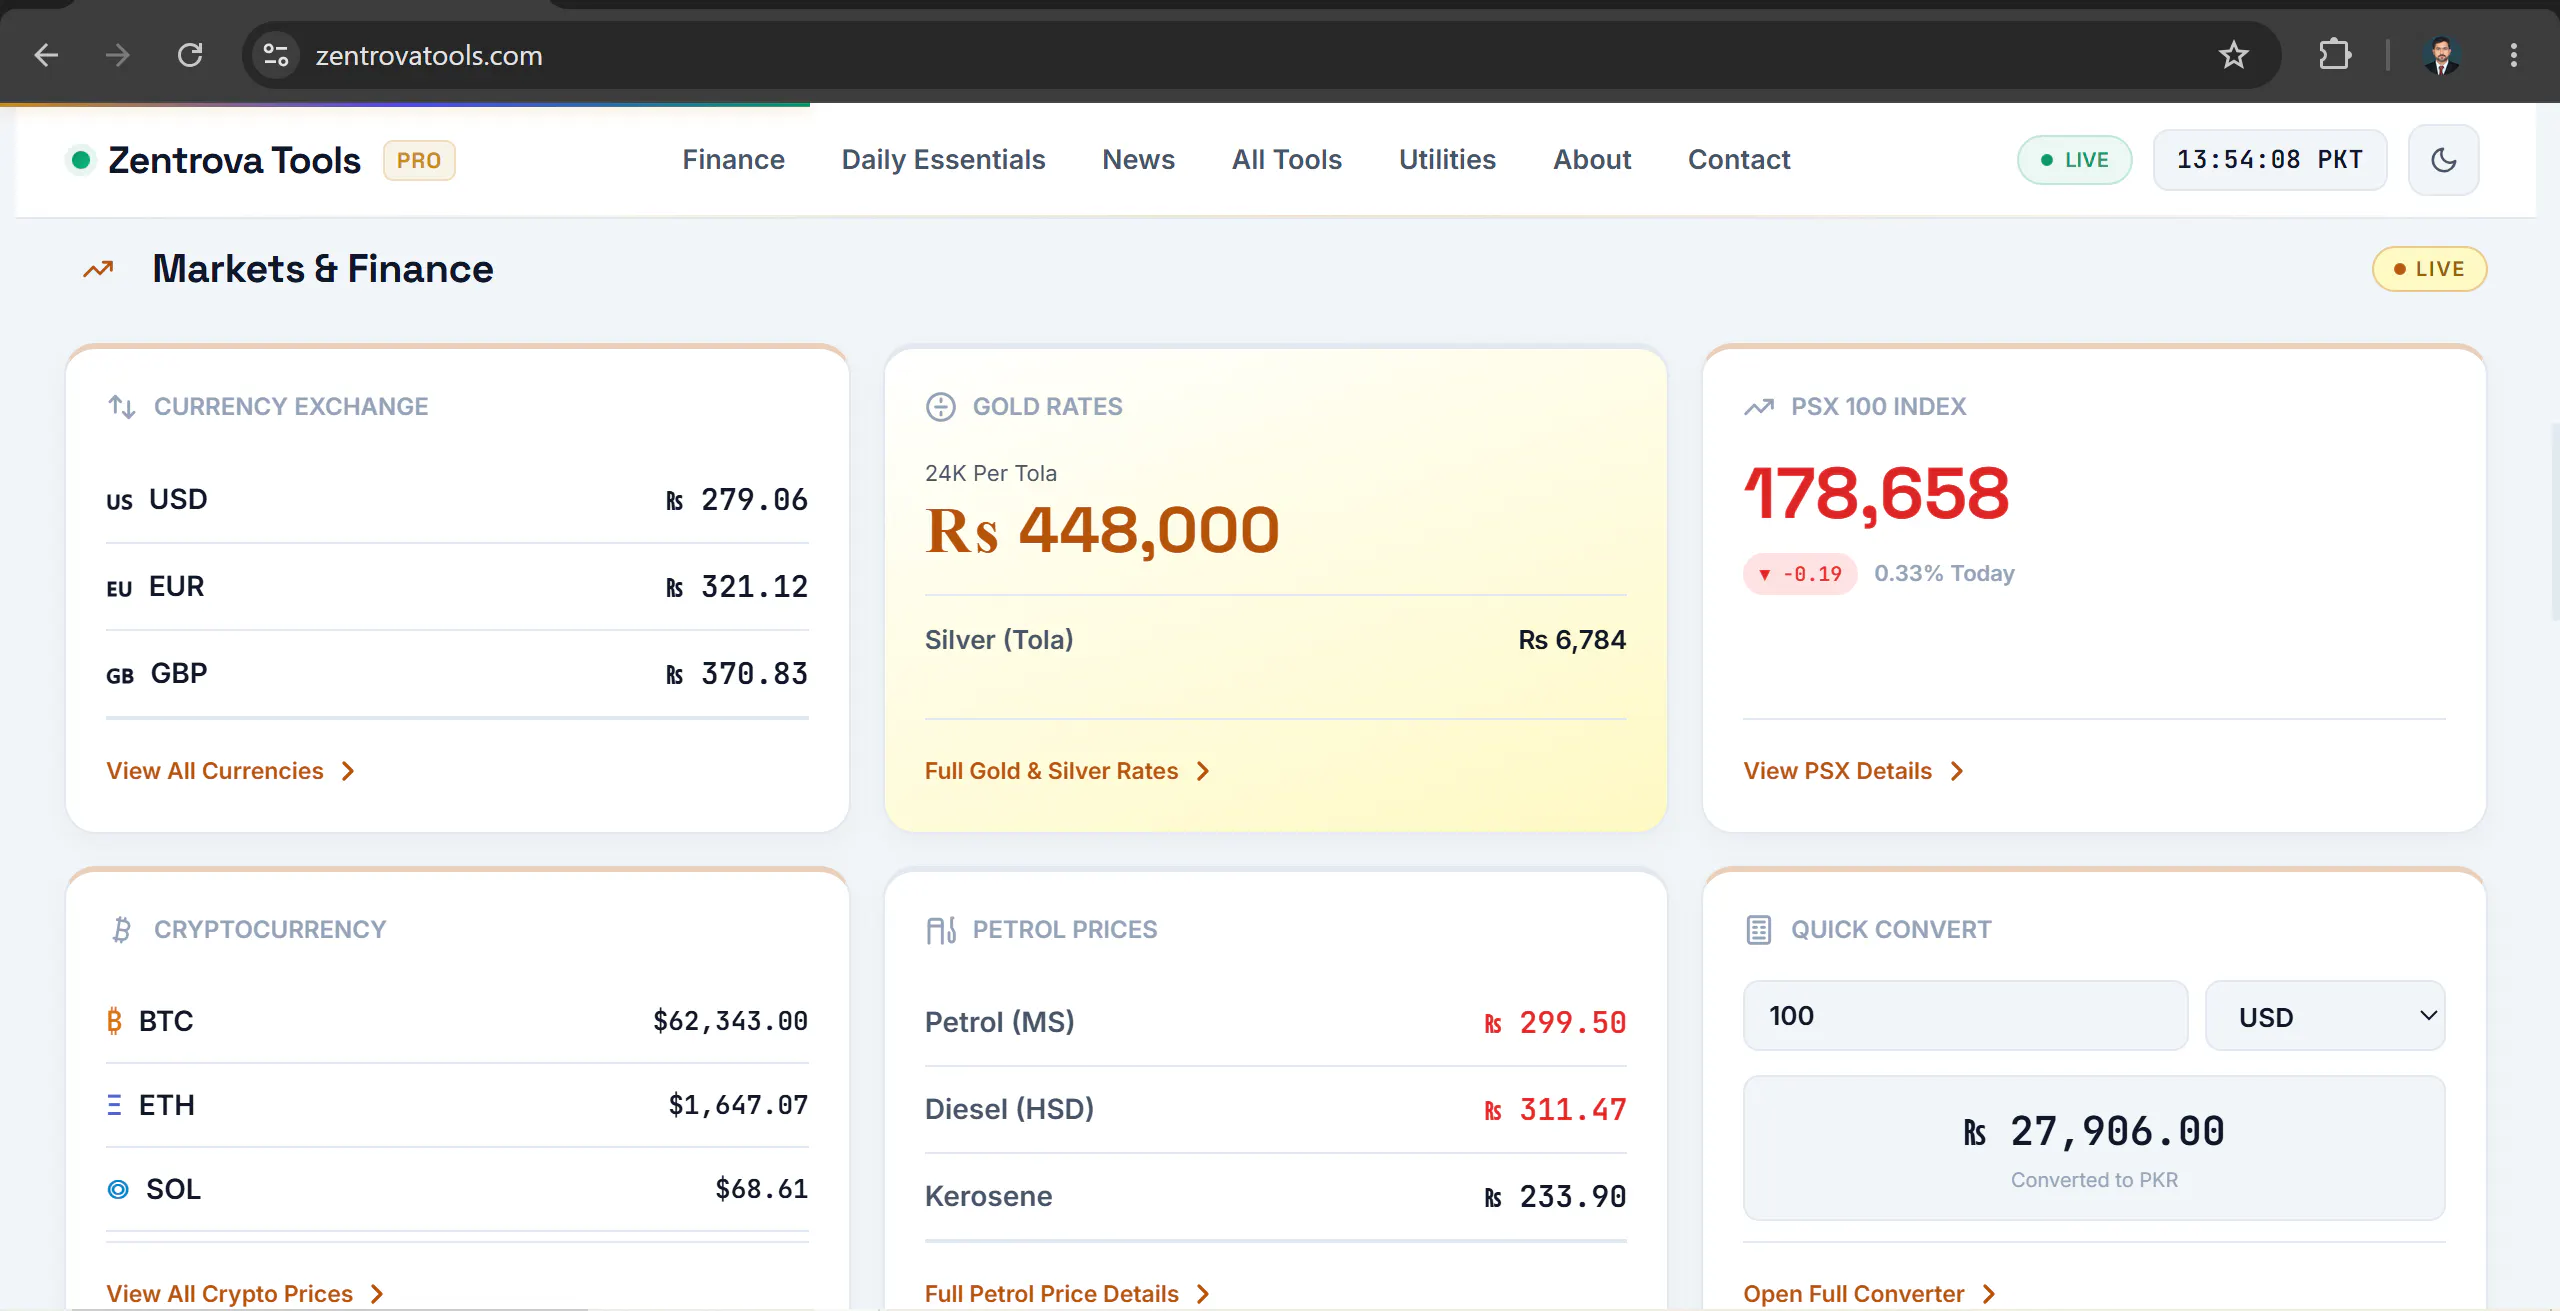This screenshot has height=1311, width=2560.
Task: Open site information icon in address bar
Action: [x=276, y=55]
